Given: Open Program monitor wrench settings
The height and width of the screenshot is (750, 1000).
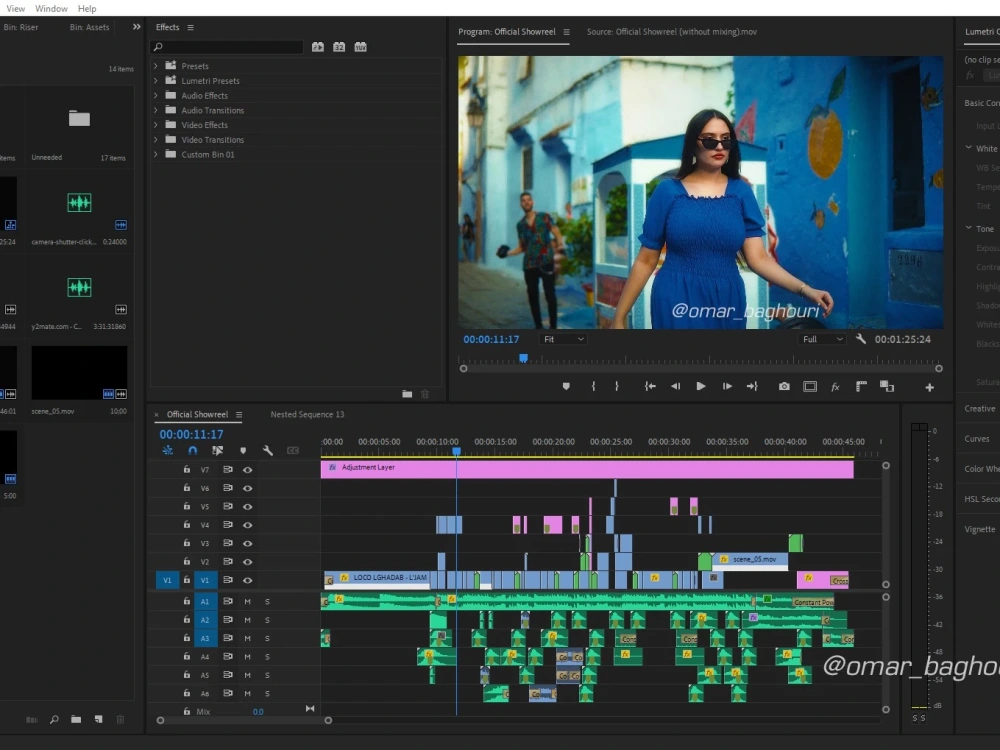Looking at the screenshot, I should click(861, 339).
